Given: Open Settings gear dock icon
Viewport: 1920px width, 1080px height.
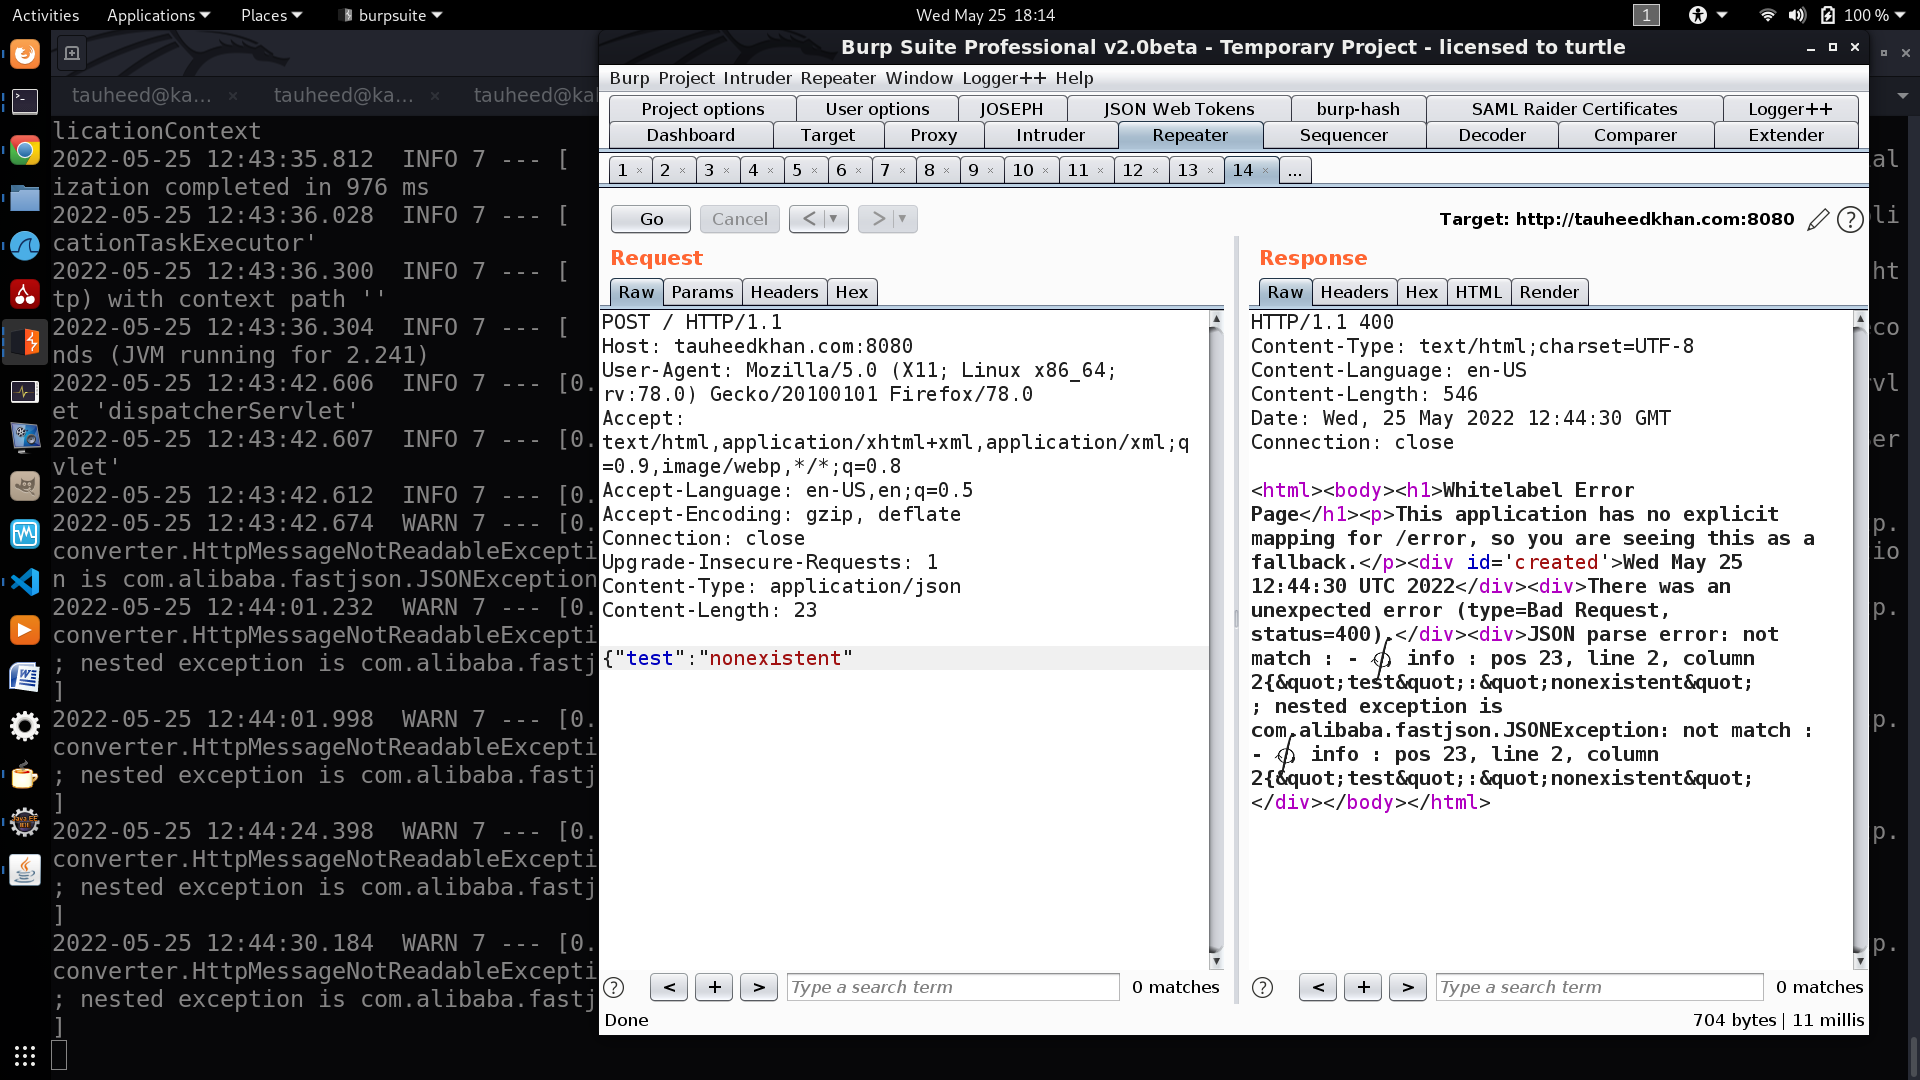Looking at the screenshot, I should (x=25, y=726).
